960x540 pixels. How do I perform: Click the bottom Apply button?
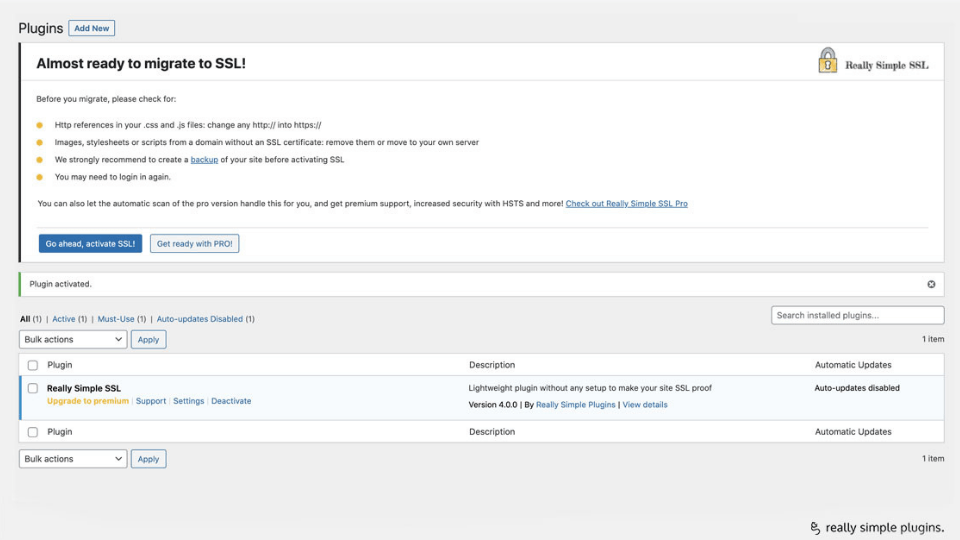(x=148, y=459)
